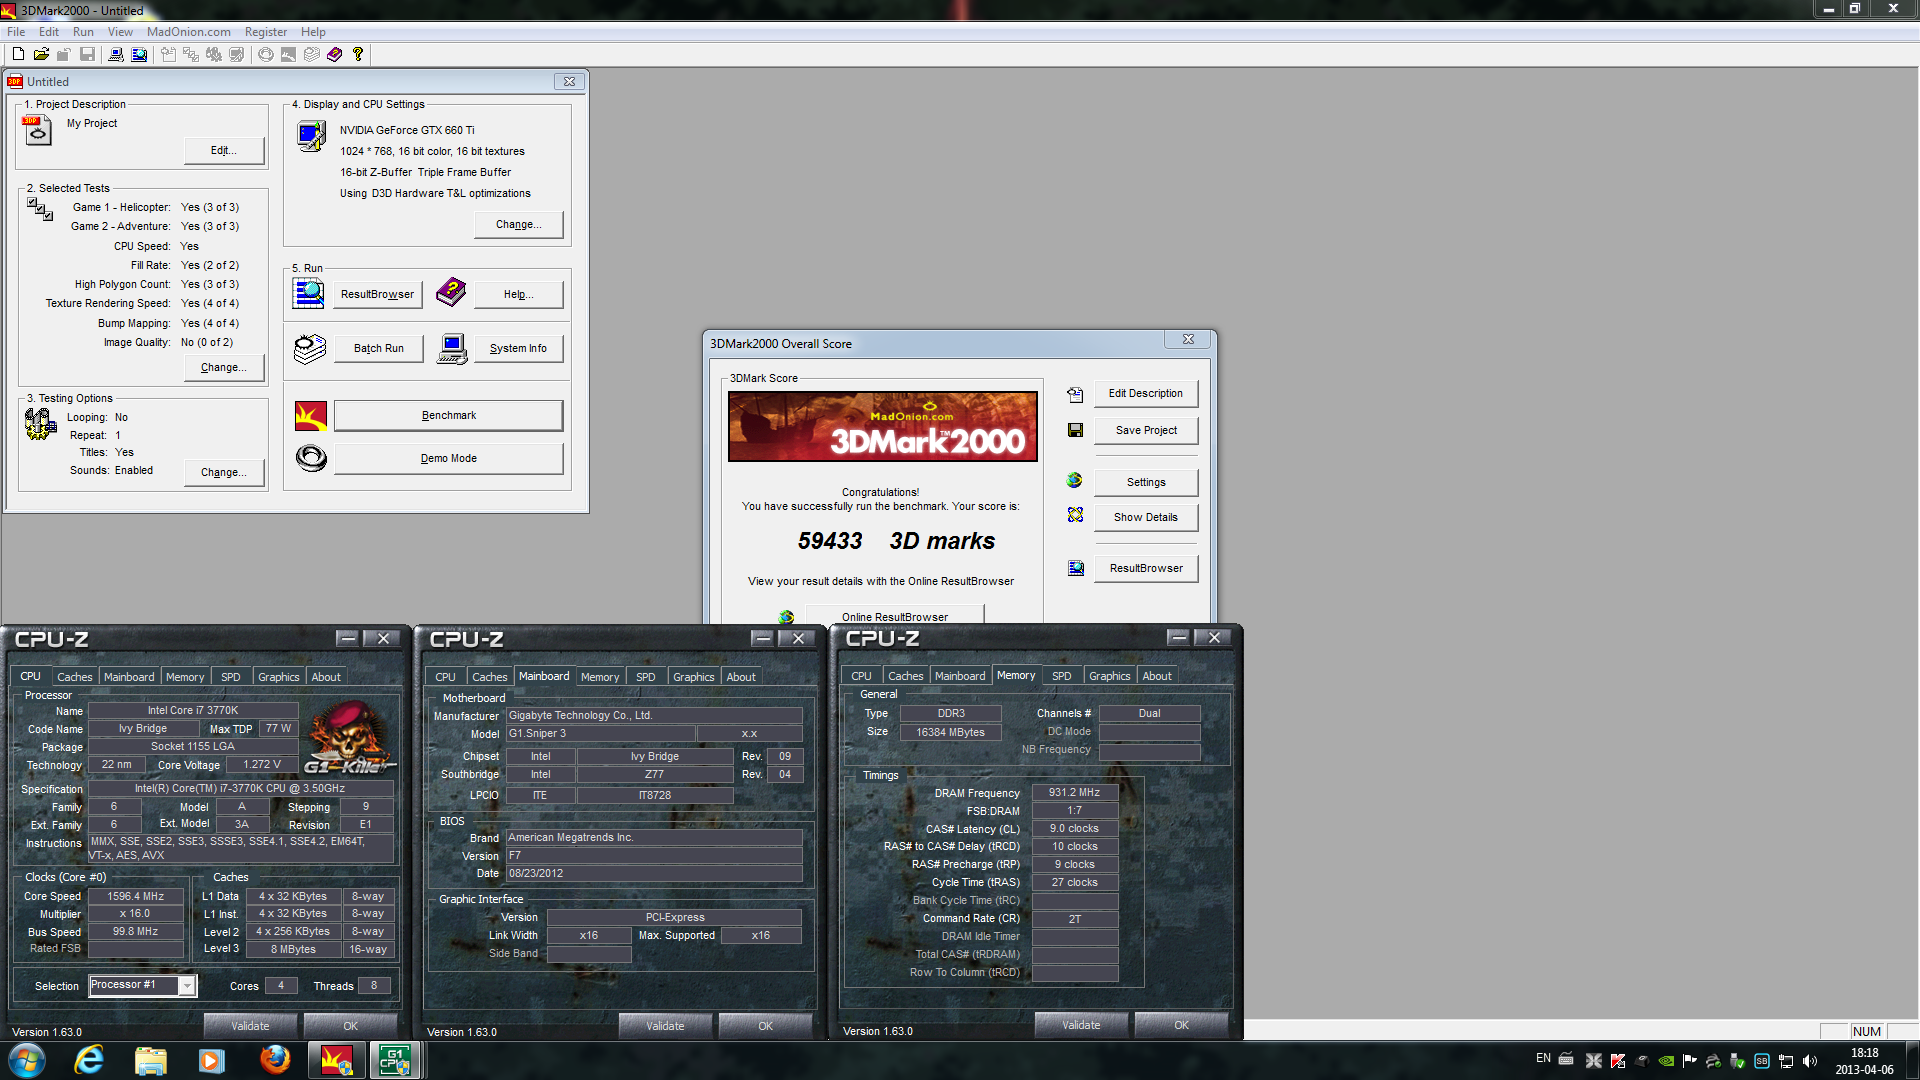
Task: Click the Core Speed value 1596.4 MHz
Action: coord(136,897)
